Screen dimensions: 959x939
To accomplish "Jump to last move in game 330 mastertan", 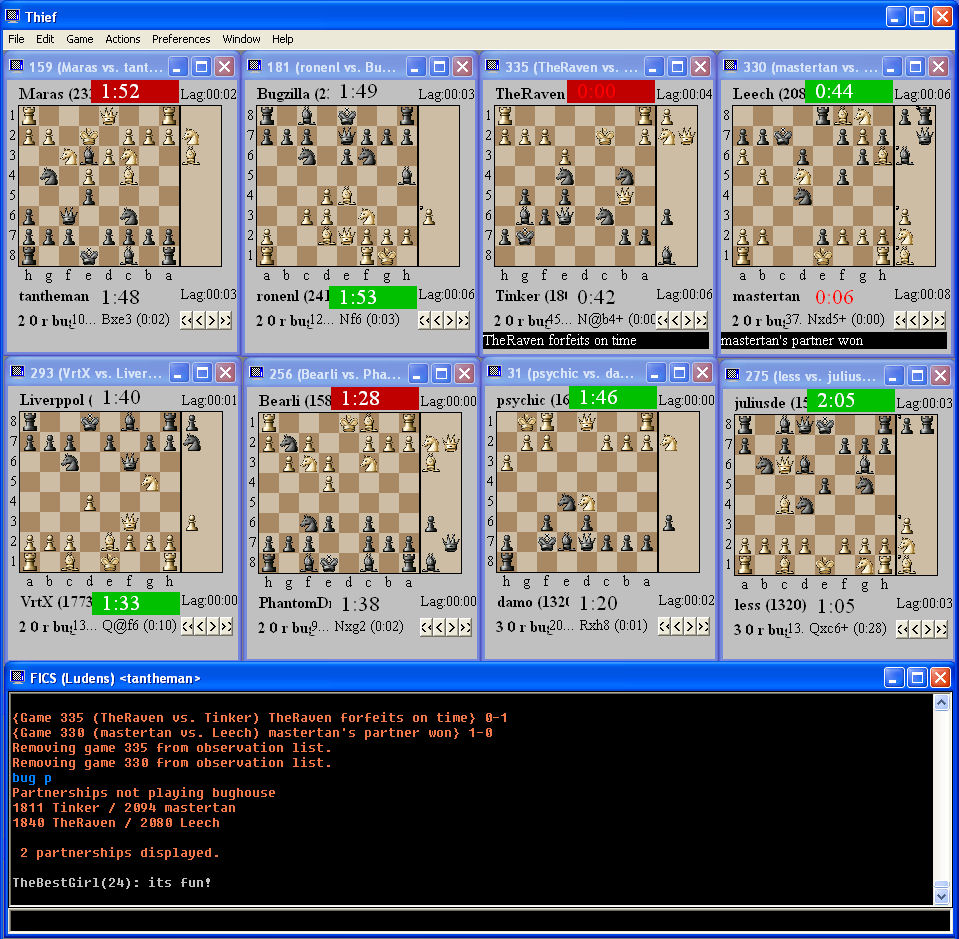I will [939, 320].
